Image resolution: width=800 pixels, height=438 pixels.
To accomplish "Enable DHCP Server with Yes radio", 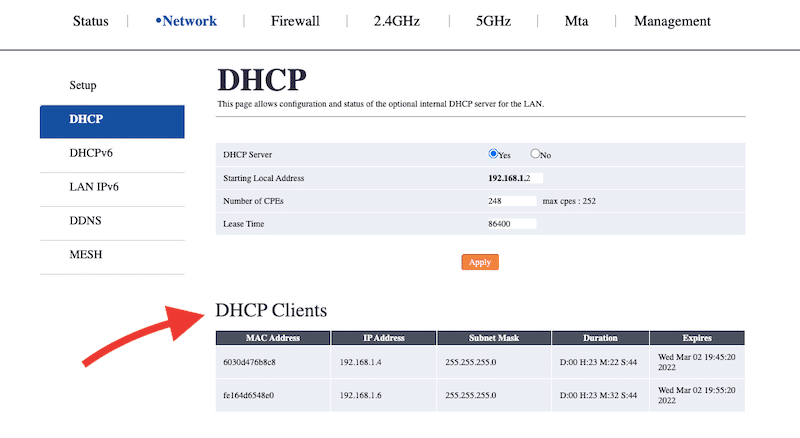I will pyautogui.click(x=493, y=154).
